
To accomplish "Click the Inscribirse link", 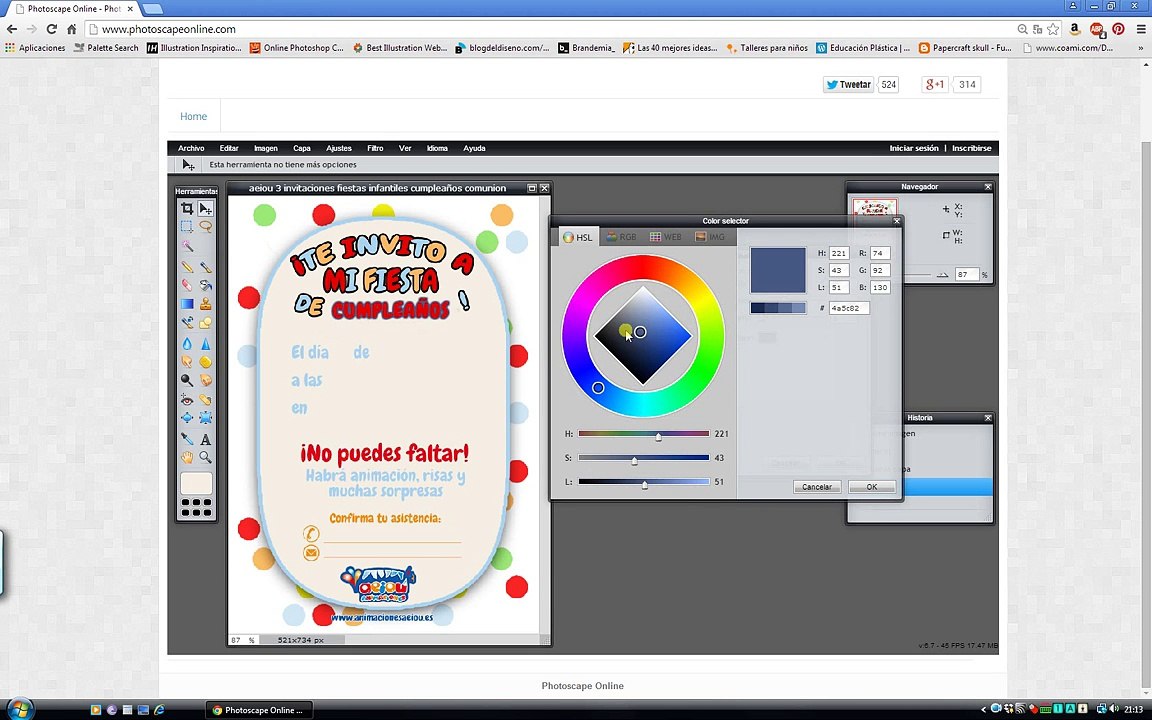I will pyautogui.click(x=971, y=148).
